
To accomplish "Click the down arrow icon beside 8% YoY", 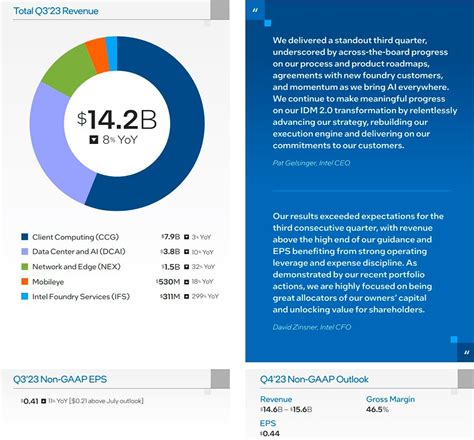I will click(94, 140).
